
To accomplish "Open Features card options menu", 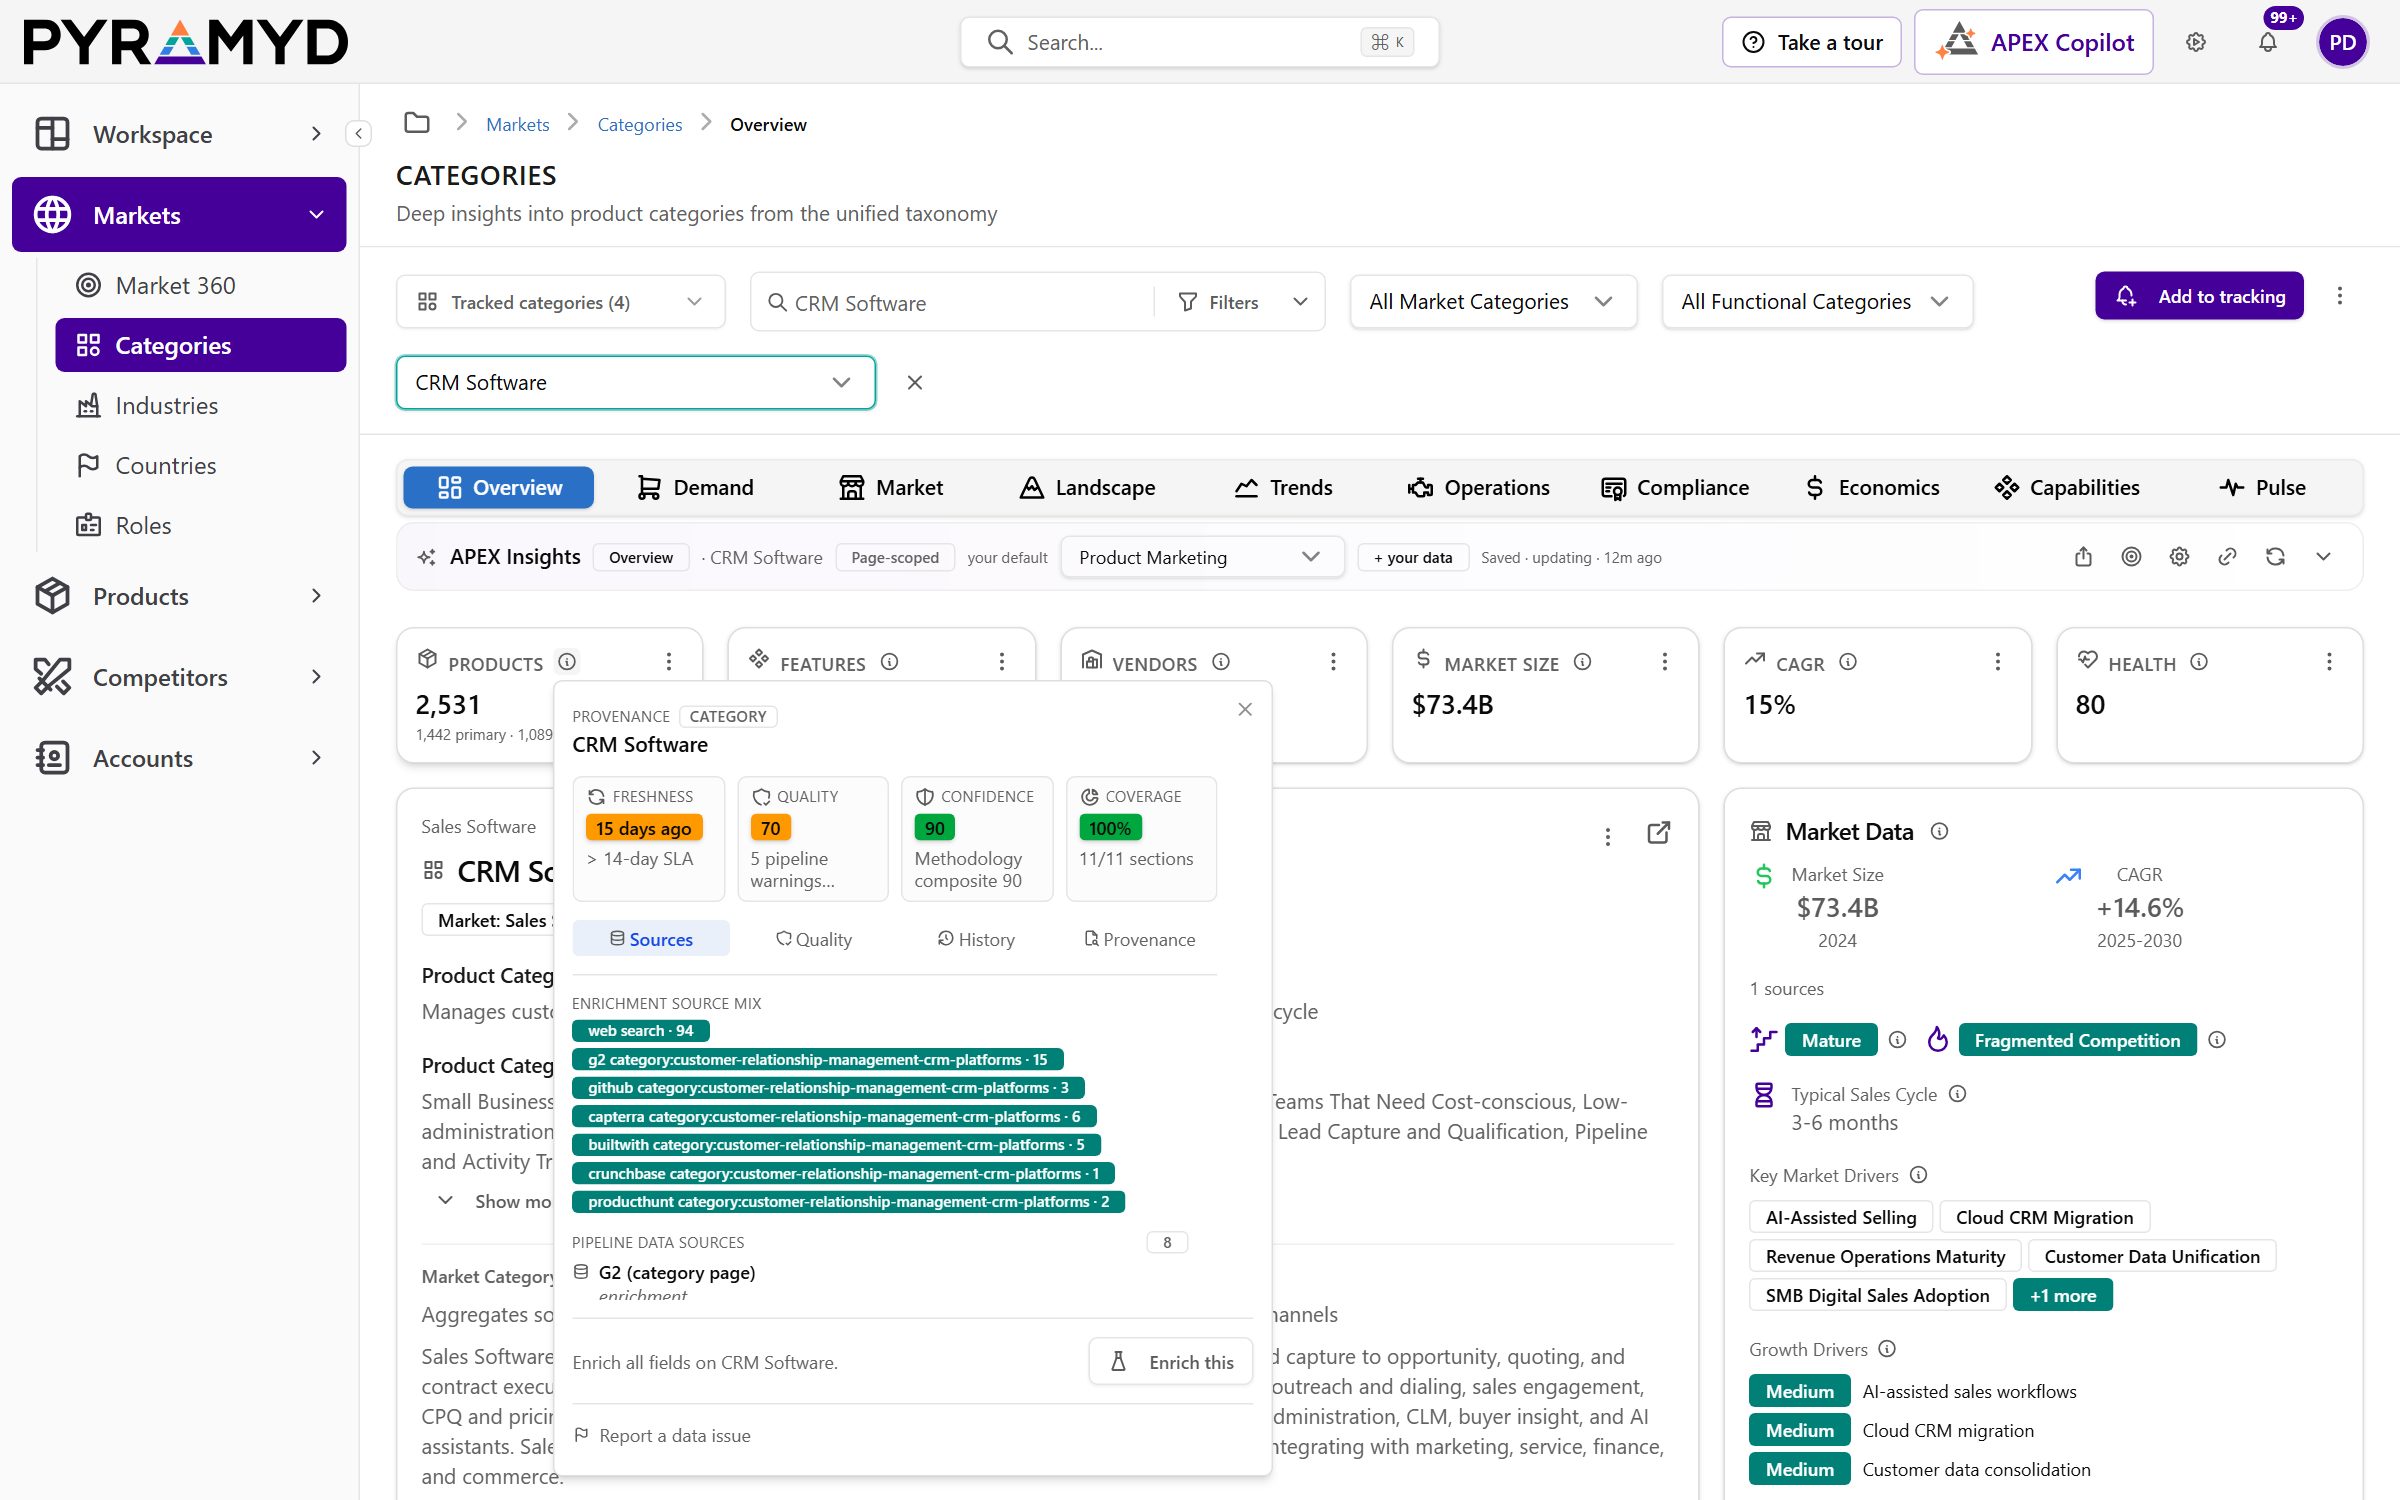I will 1001,662.
